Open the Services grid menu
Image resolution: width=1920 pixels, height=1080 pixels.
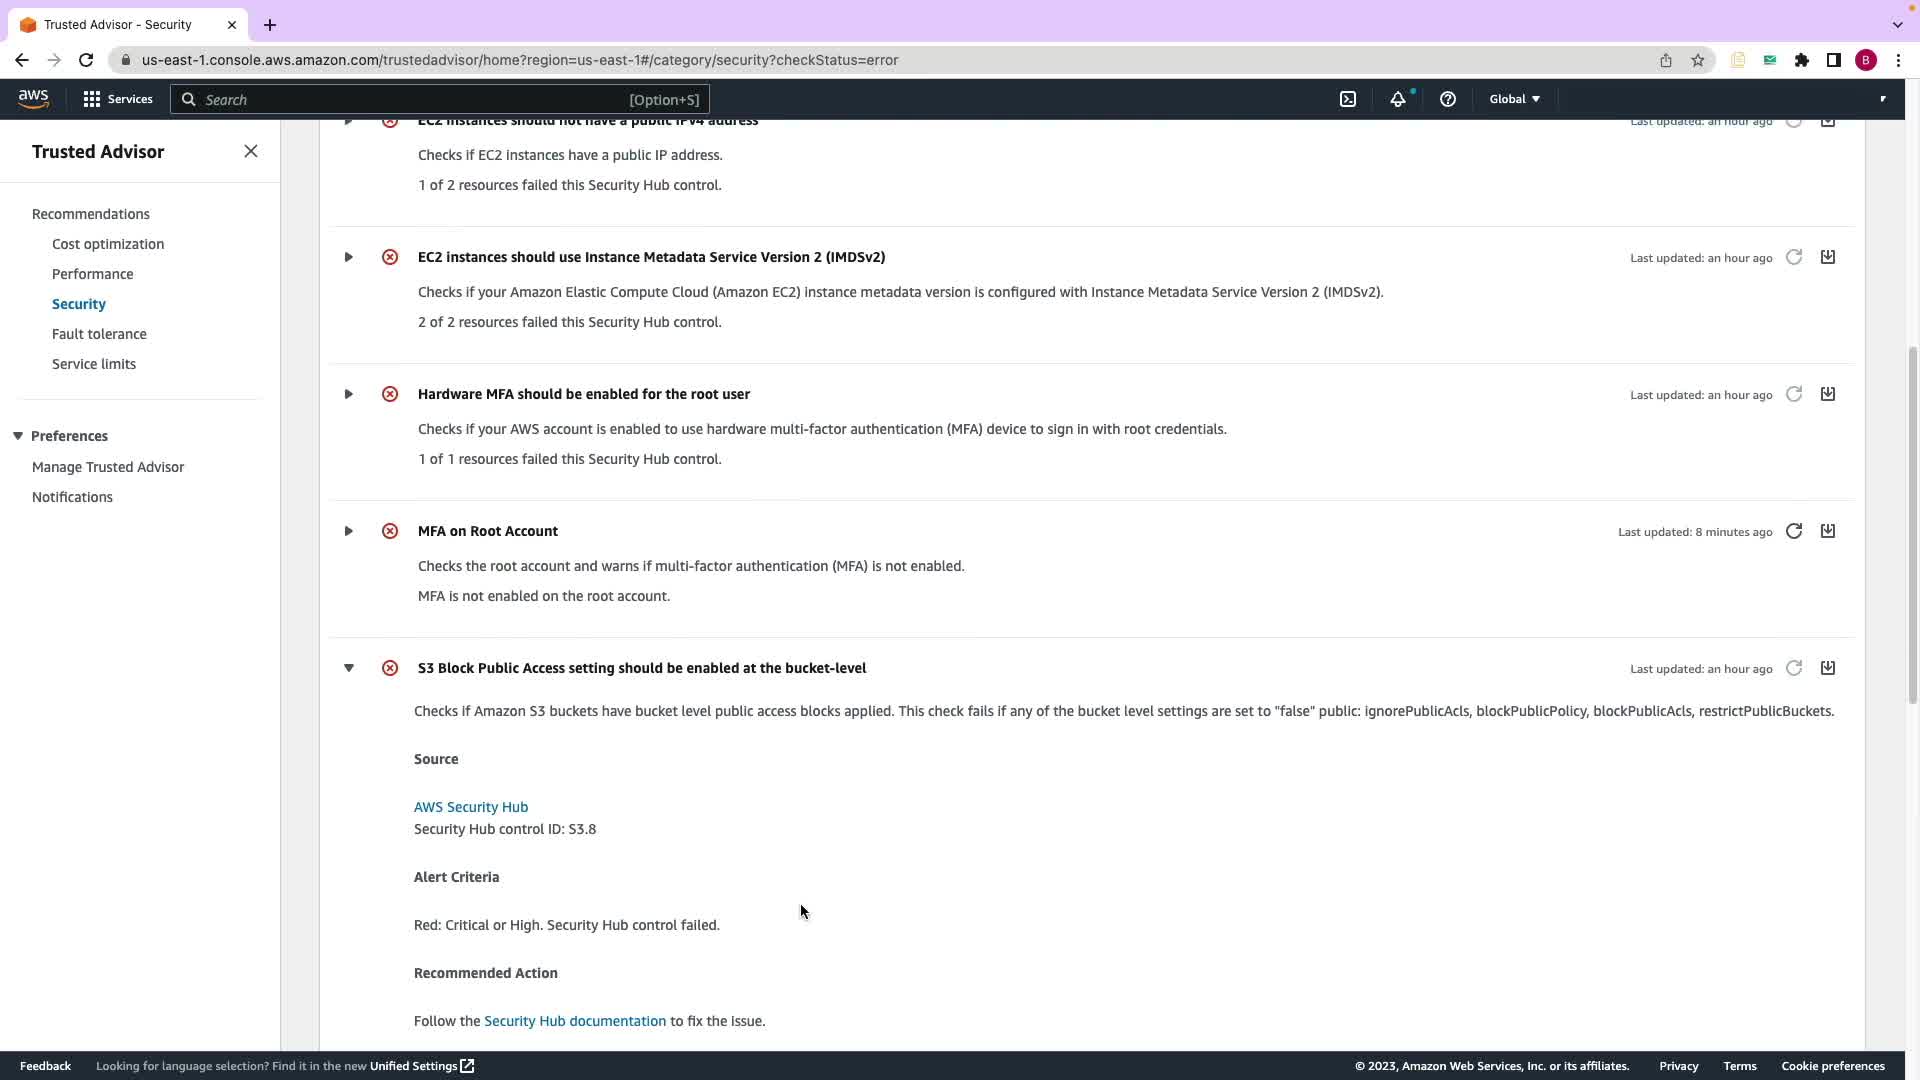coord(117,99)
